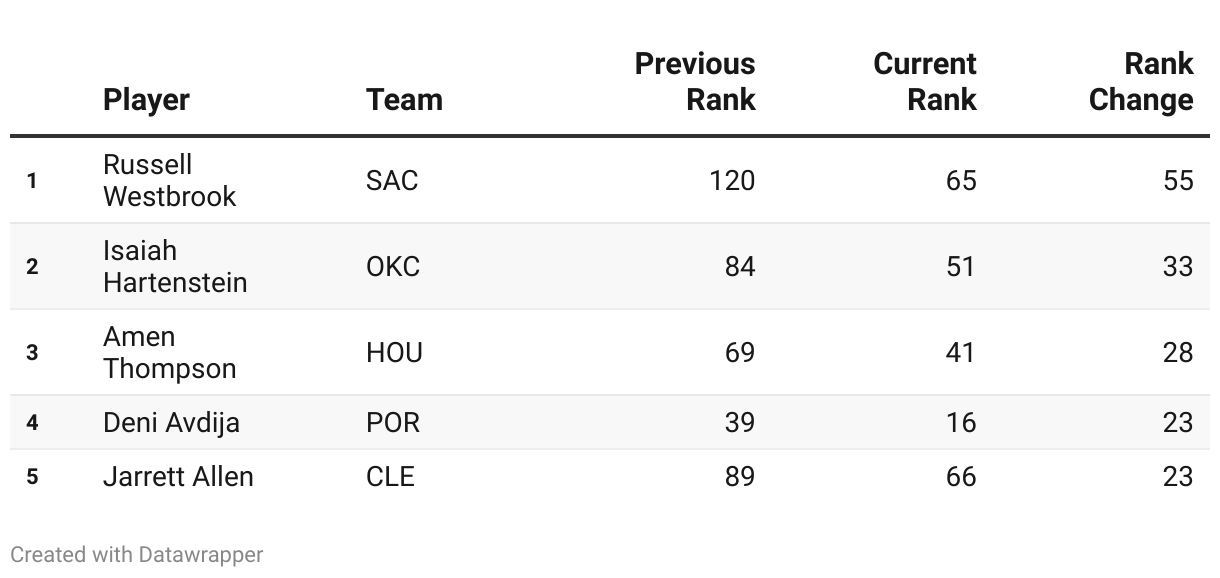
Task: Select the HOU team cell
Action: 394,352
